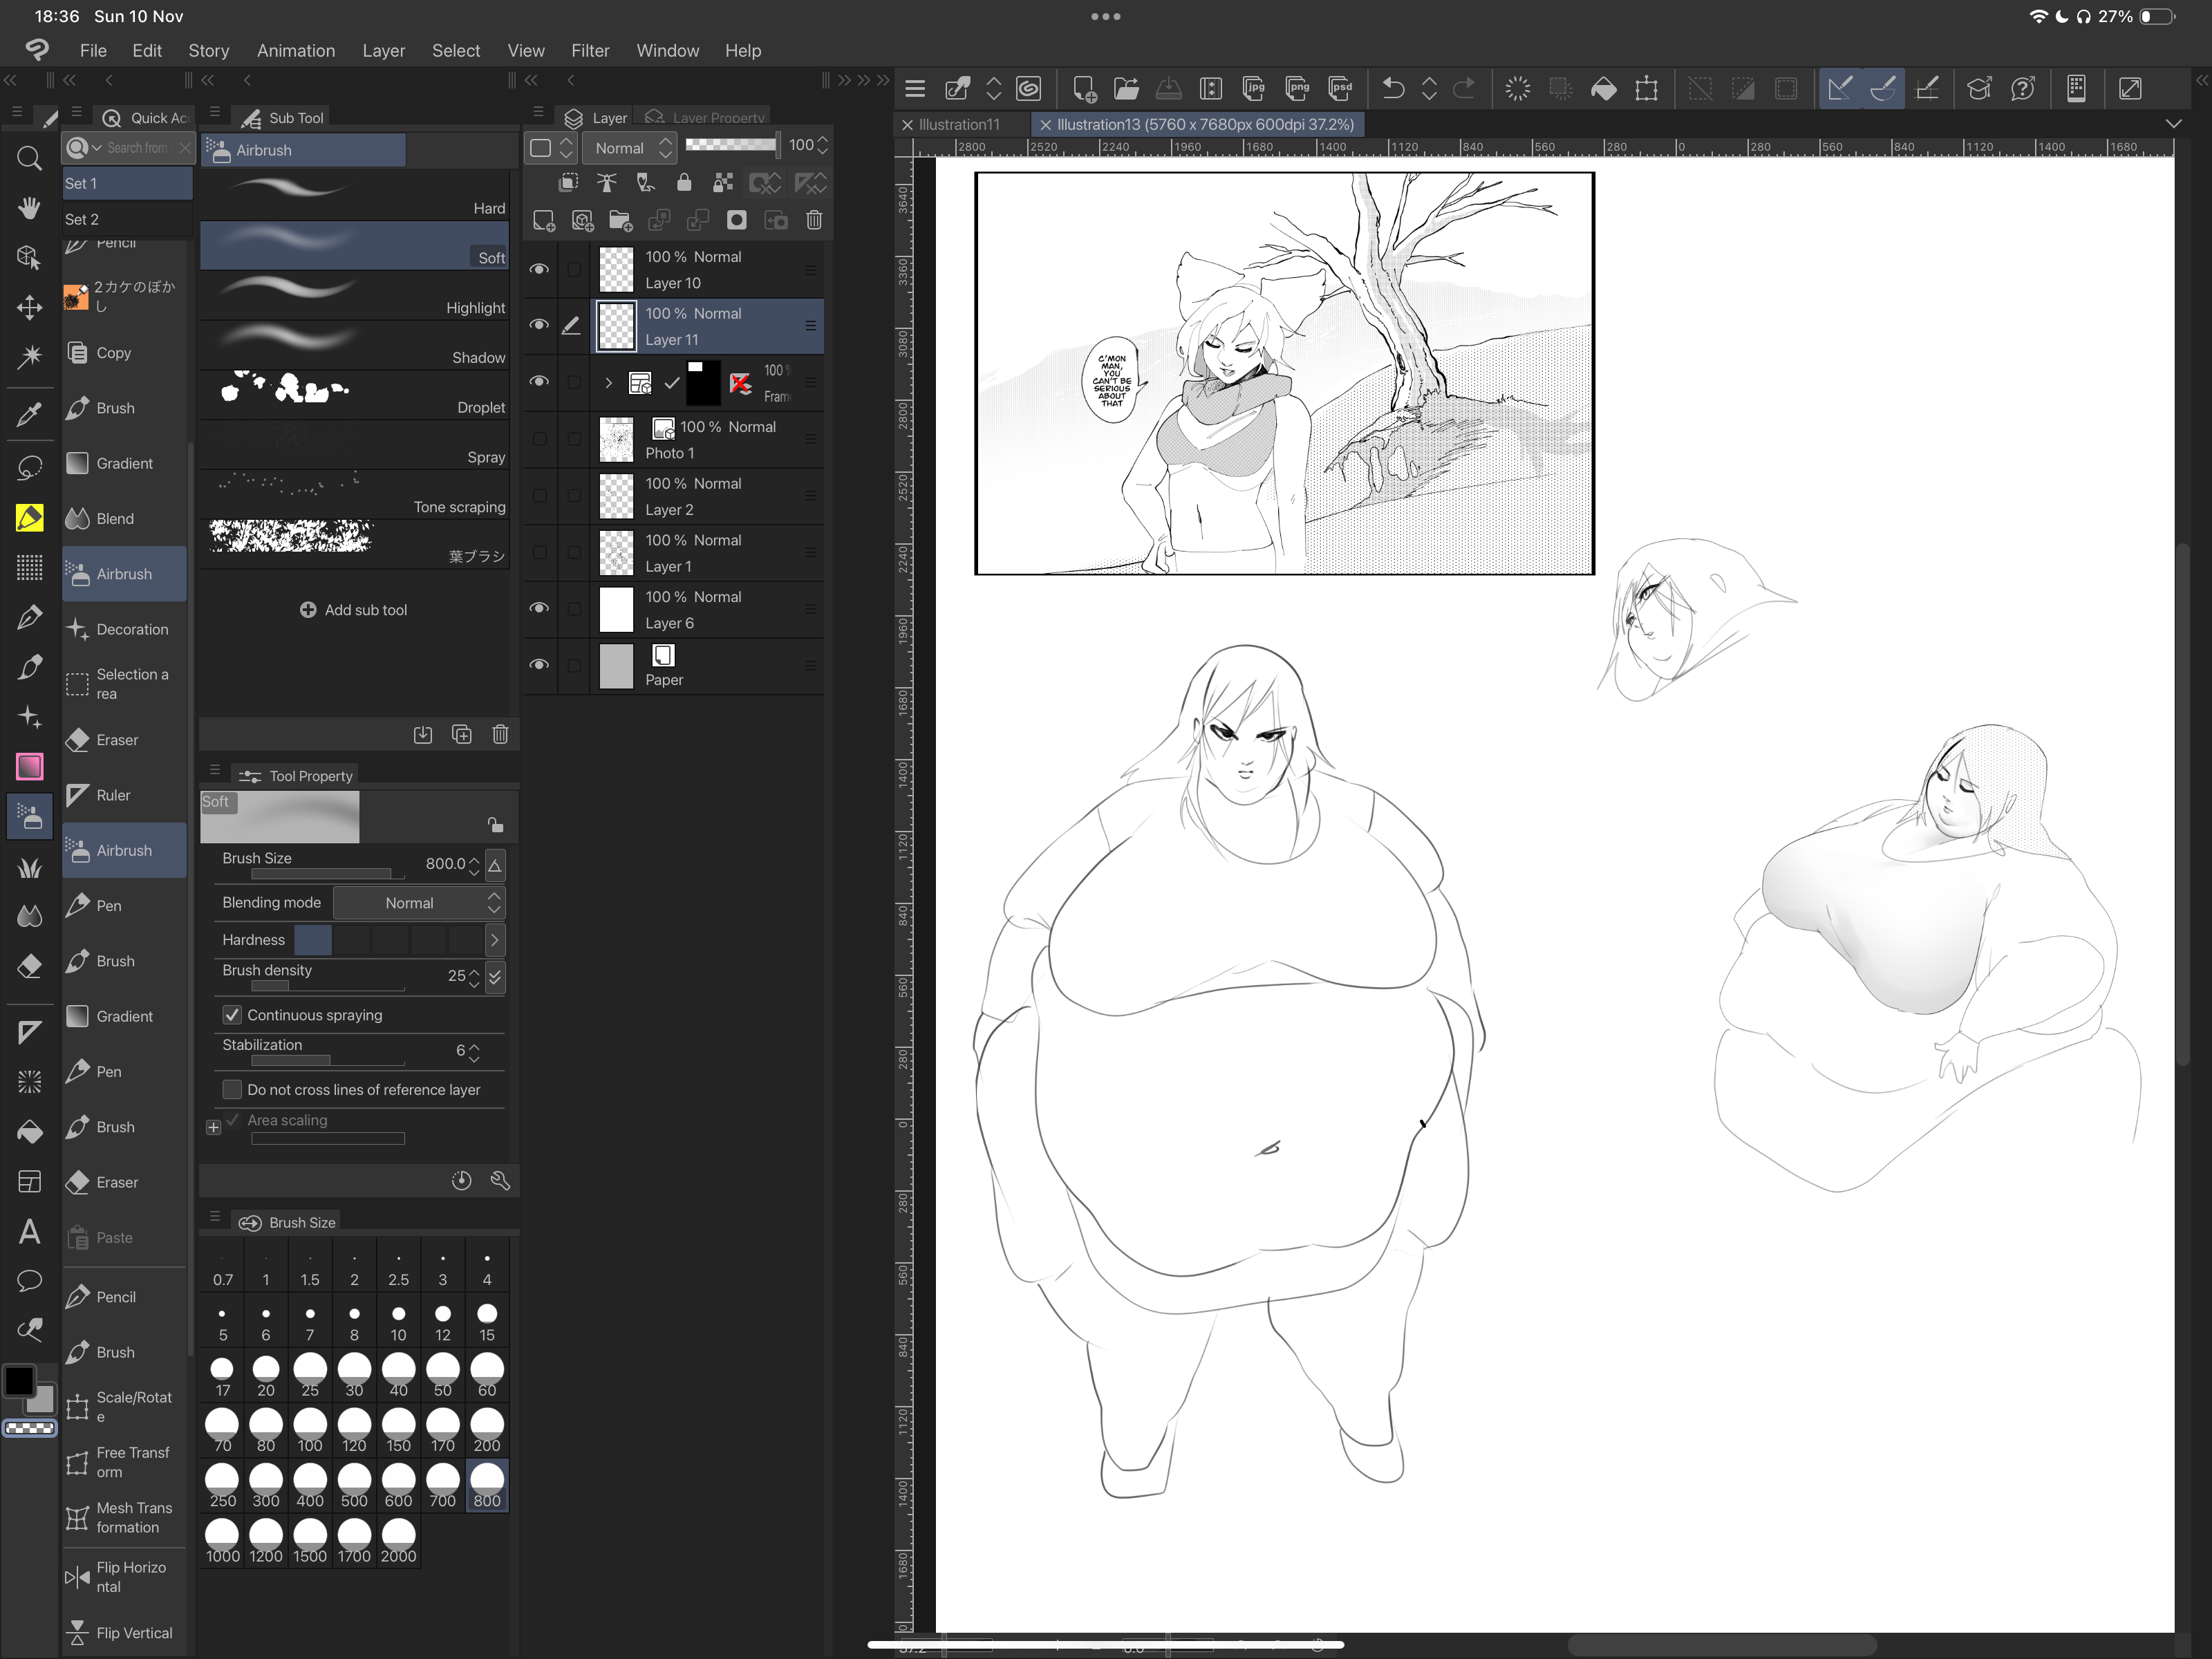
Task: Click the Redo arrow in command bar
Action: [x=1464, y=89]
